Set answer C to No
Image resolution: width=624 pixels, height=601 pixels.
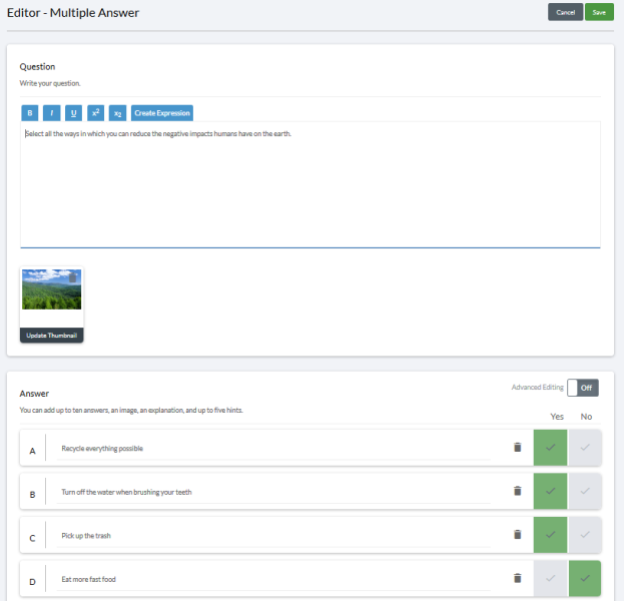point(585,535)
